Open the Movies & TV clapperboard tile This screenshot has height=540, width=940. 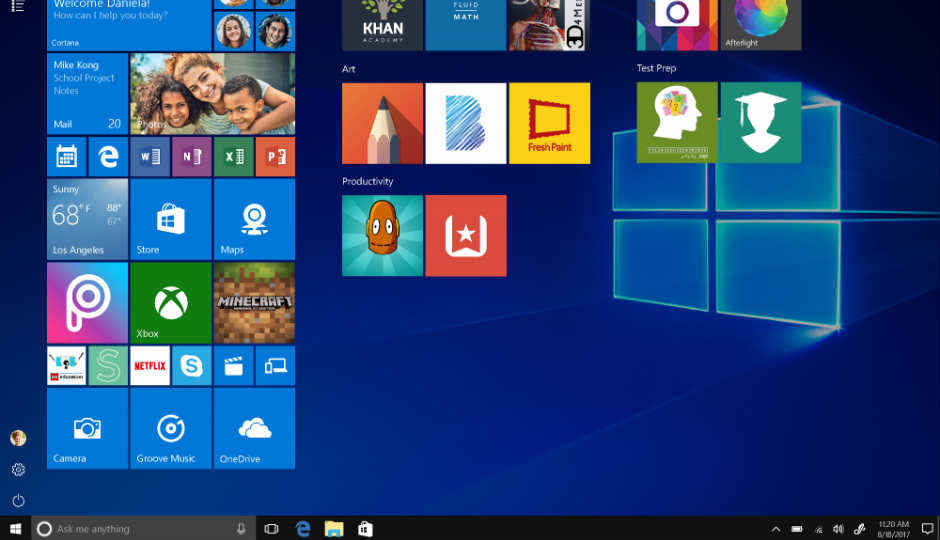tap(234, 366)
